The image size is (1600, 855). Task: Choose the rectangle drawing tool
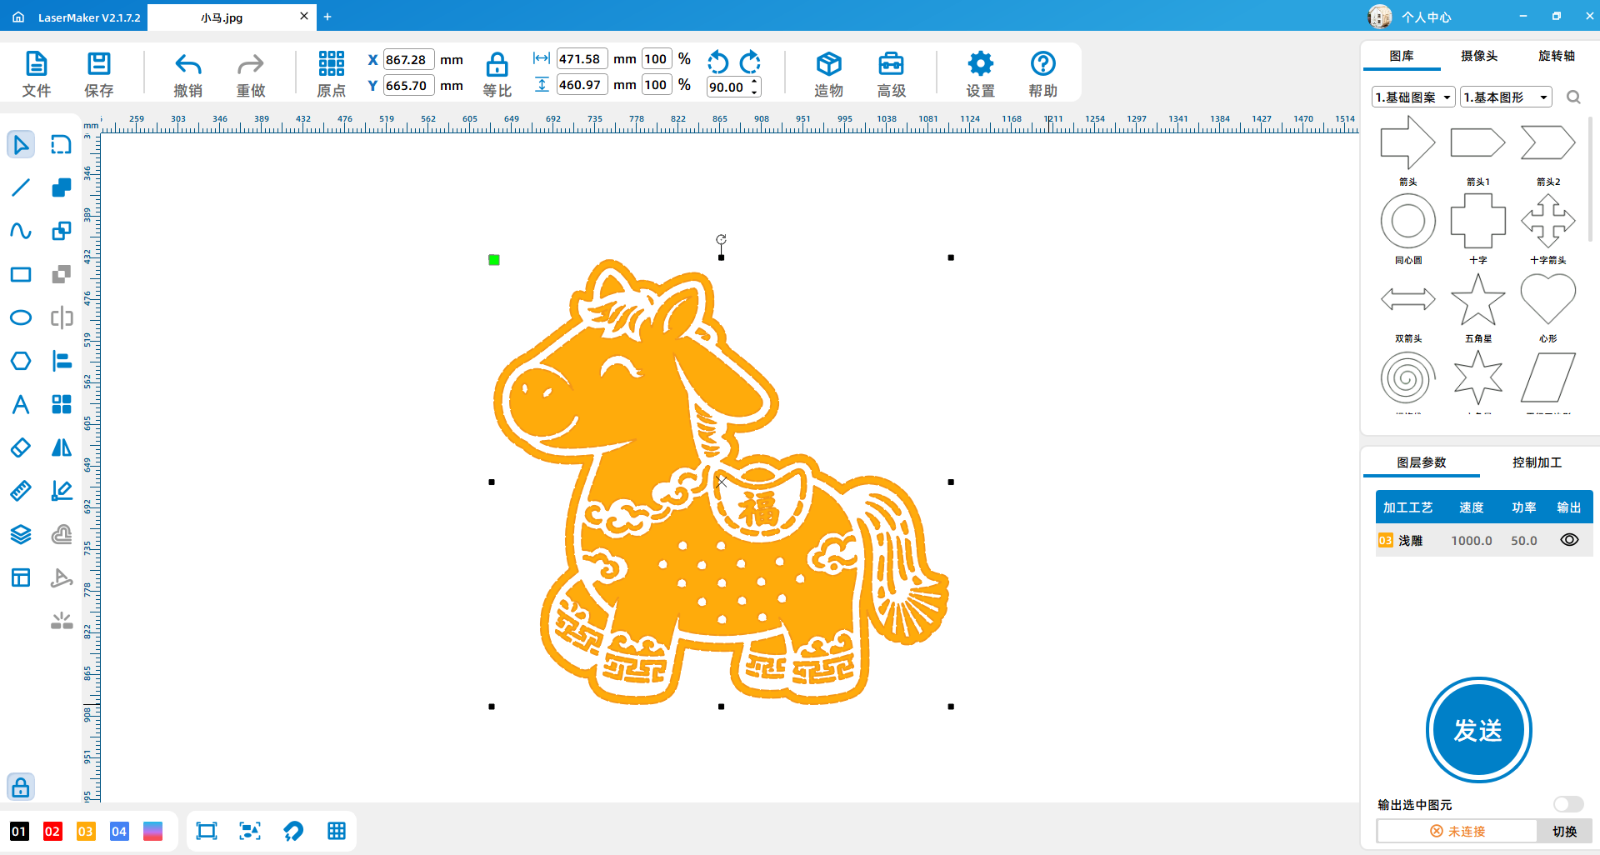[20, 274]
